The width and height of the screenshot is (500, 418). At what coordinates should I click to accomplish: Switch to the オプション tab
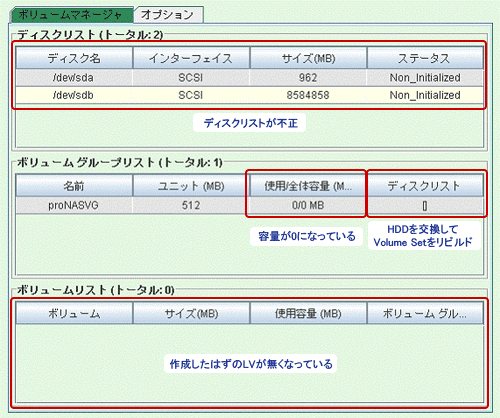tap(168, 15)
